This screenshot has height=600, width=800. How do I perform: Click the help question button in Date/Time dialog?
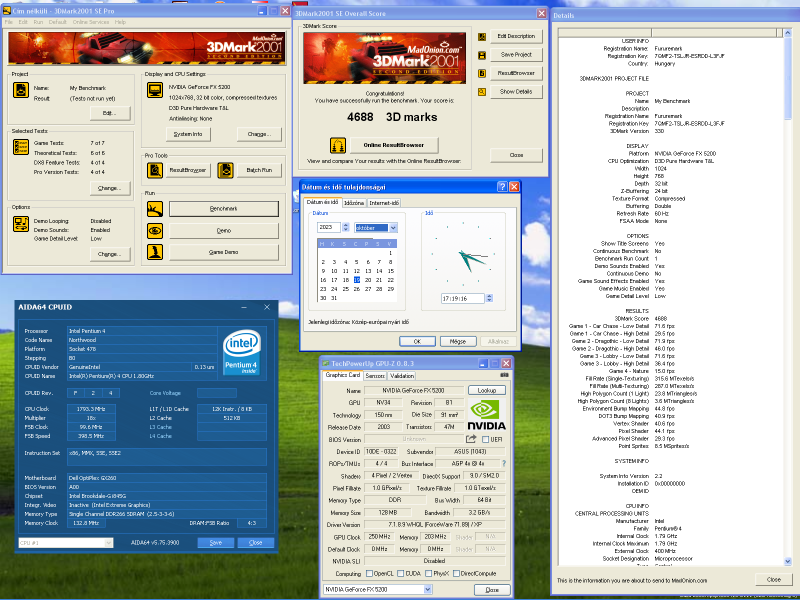(502, 187)
